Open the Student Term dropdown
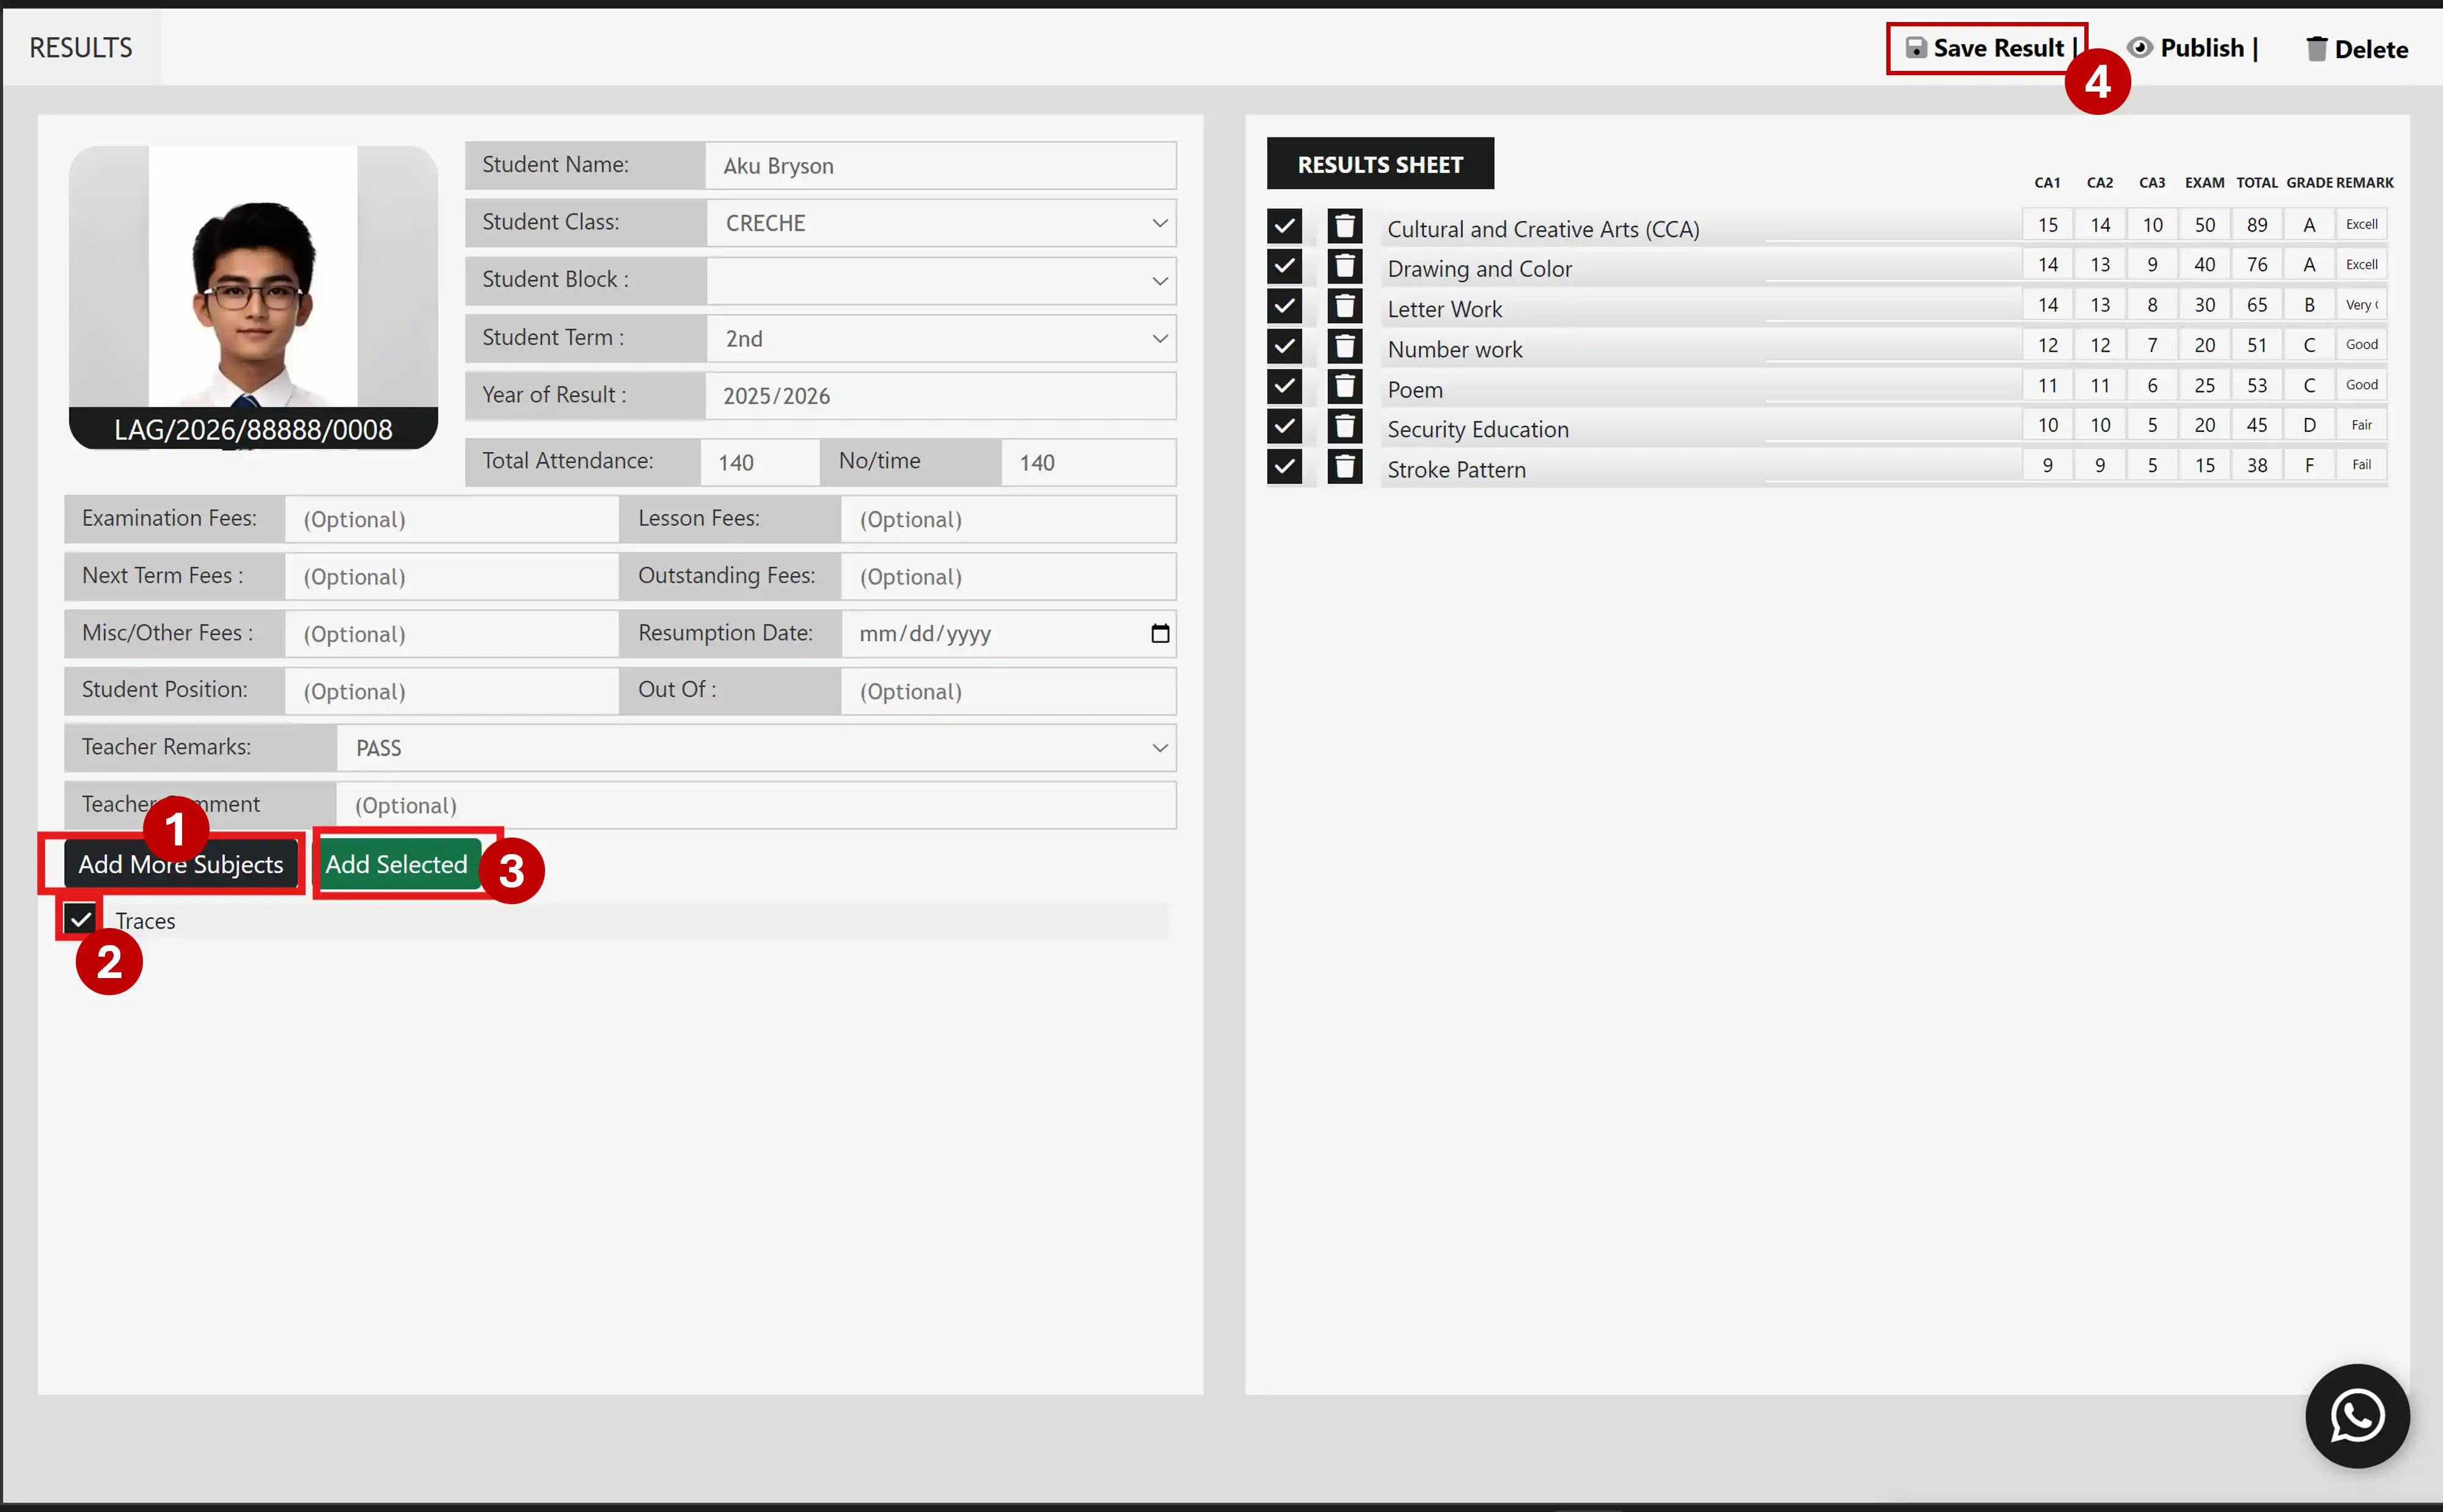The height and width of the screenshot is (1512, 2443). click(x=941, y=338)
